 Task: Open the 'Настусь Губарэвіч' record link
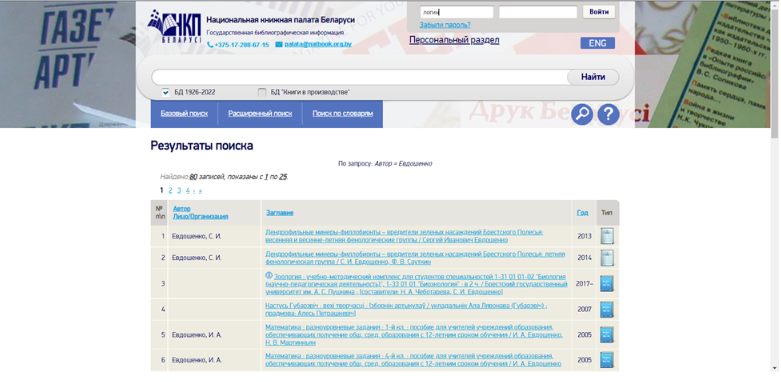406,309
